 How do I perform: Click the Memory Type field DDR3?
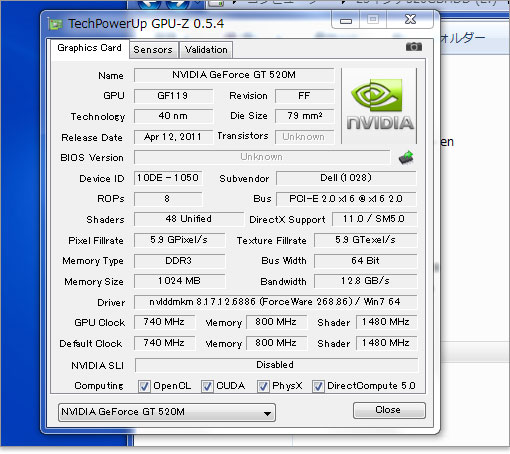click(179, 261)
